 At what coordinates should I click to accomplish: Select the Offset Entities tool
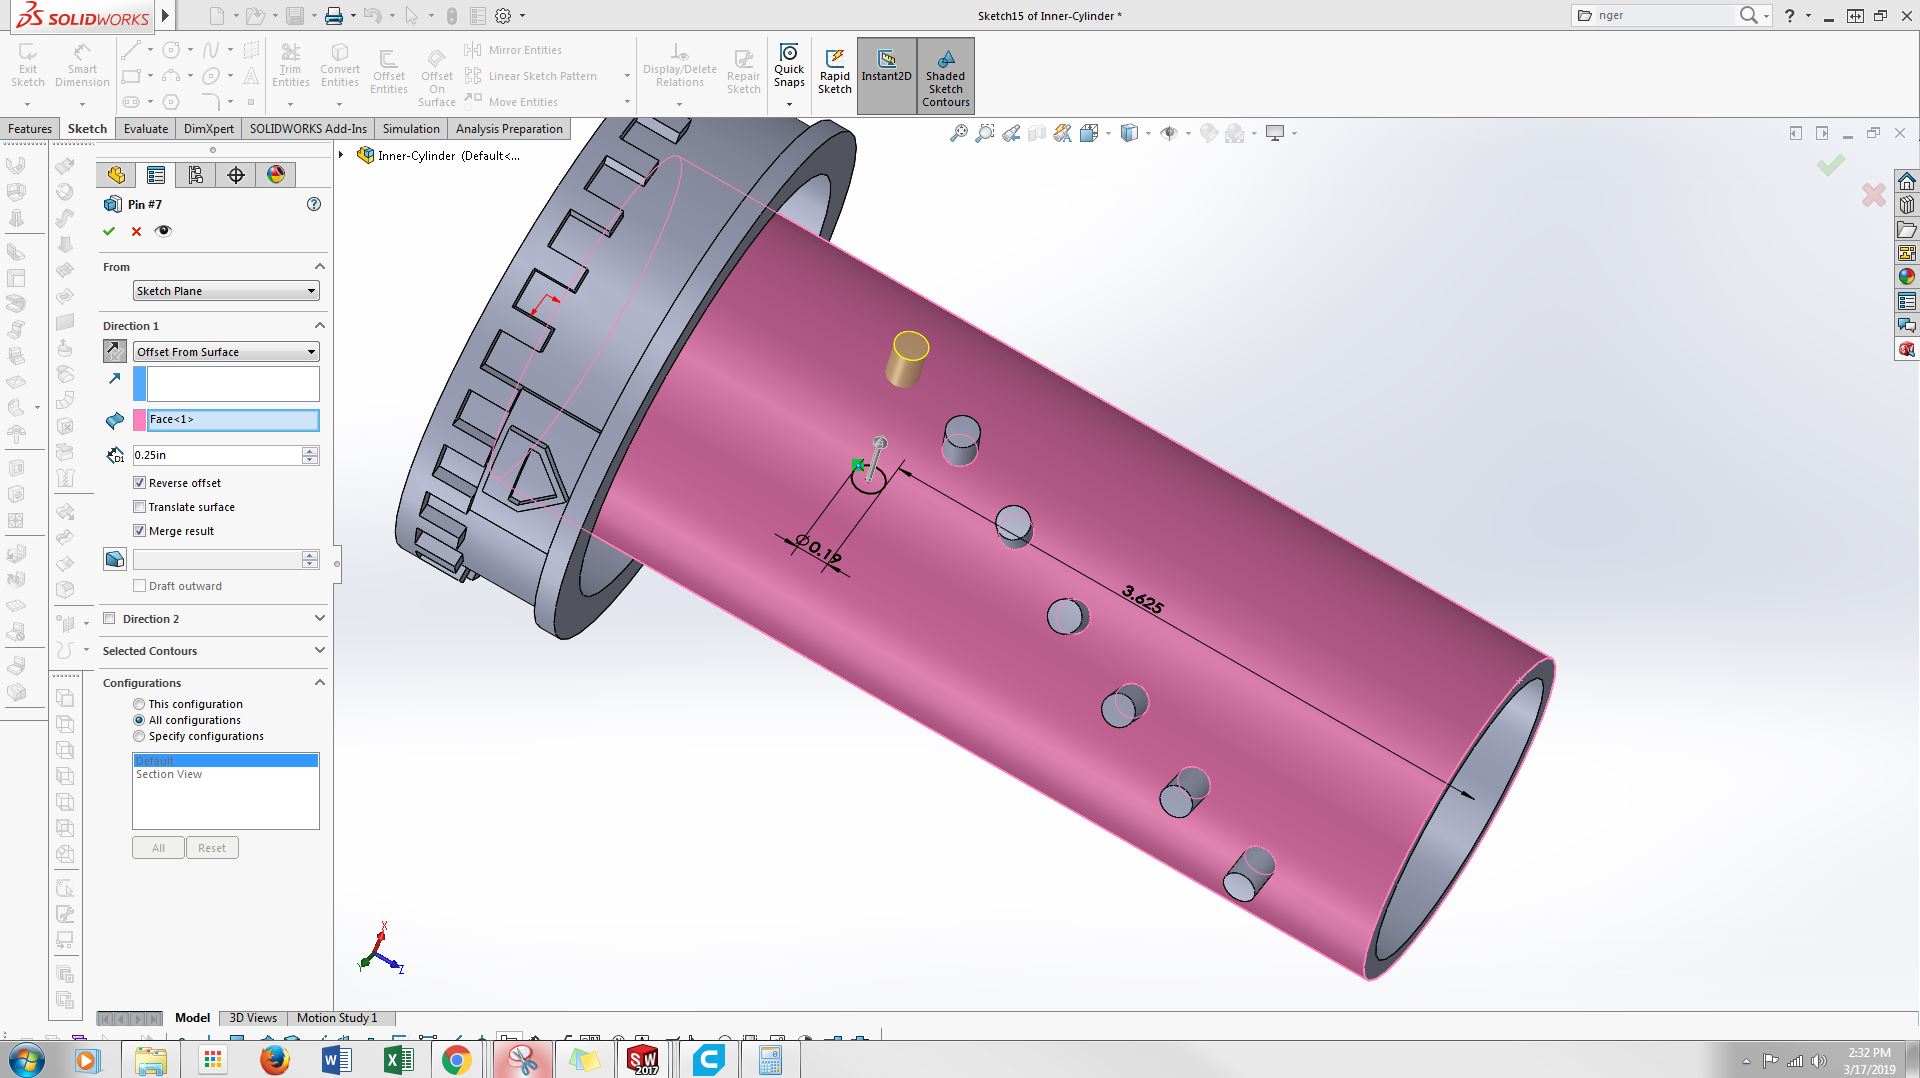coord(389,72)
